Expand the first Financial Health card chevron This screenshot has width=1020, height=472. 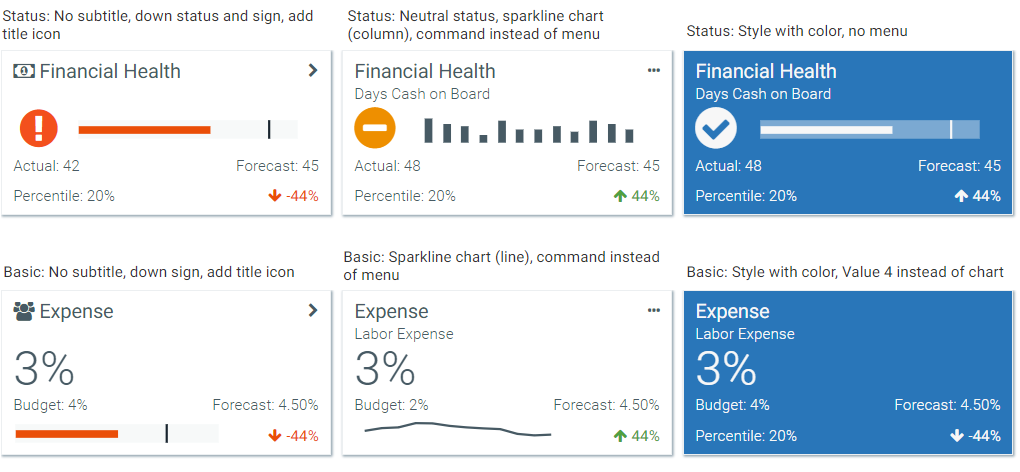click(x=313, y=70)
